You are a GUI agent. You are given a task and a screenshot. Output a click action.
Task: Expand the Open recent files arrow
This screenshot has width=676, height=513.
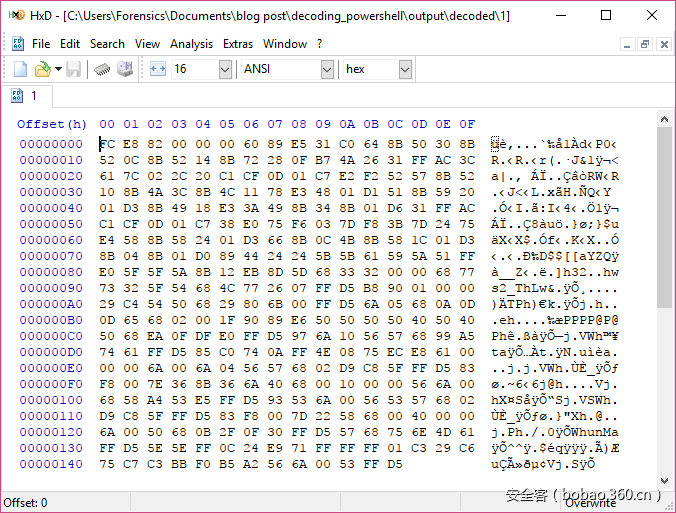58,69
